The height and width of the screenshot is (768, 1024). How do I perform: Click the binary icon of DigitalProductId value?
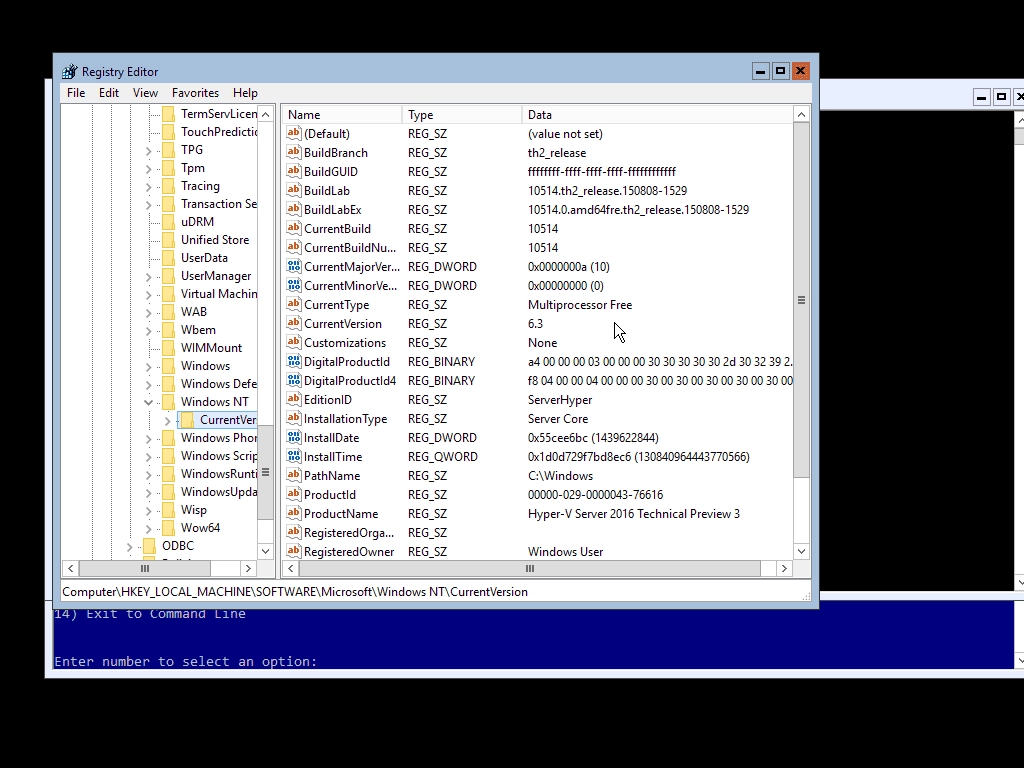(294, 361)
